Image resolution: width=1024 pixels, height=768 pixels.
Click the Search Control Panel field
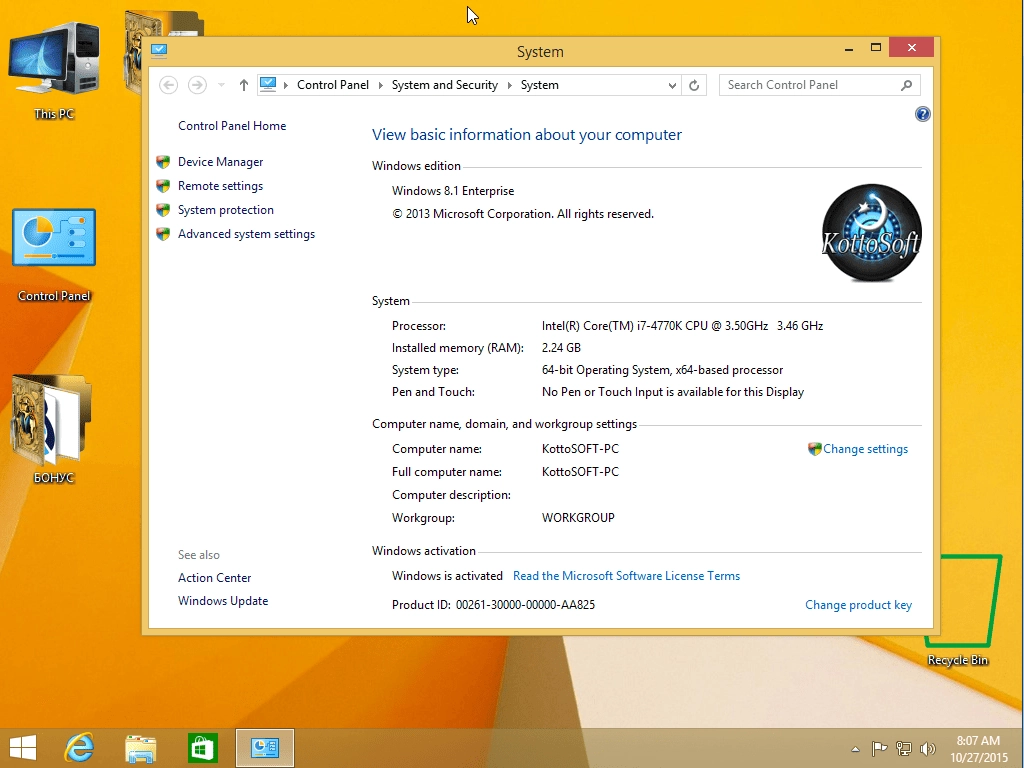pyautogui.click(x=820, y=85)
